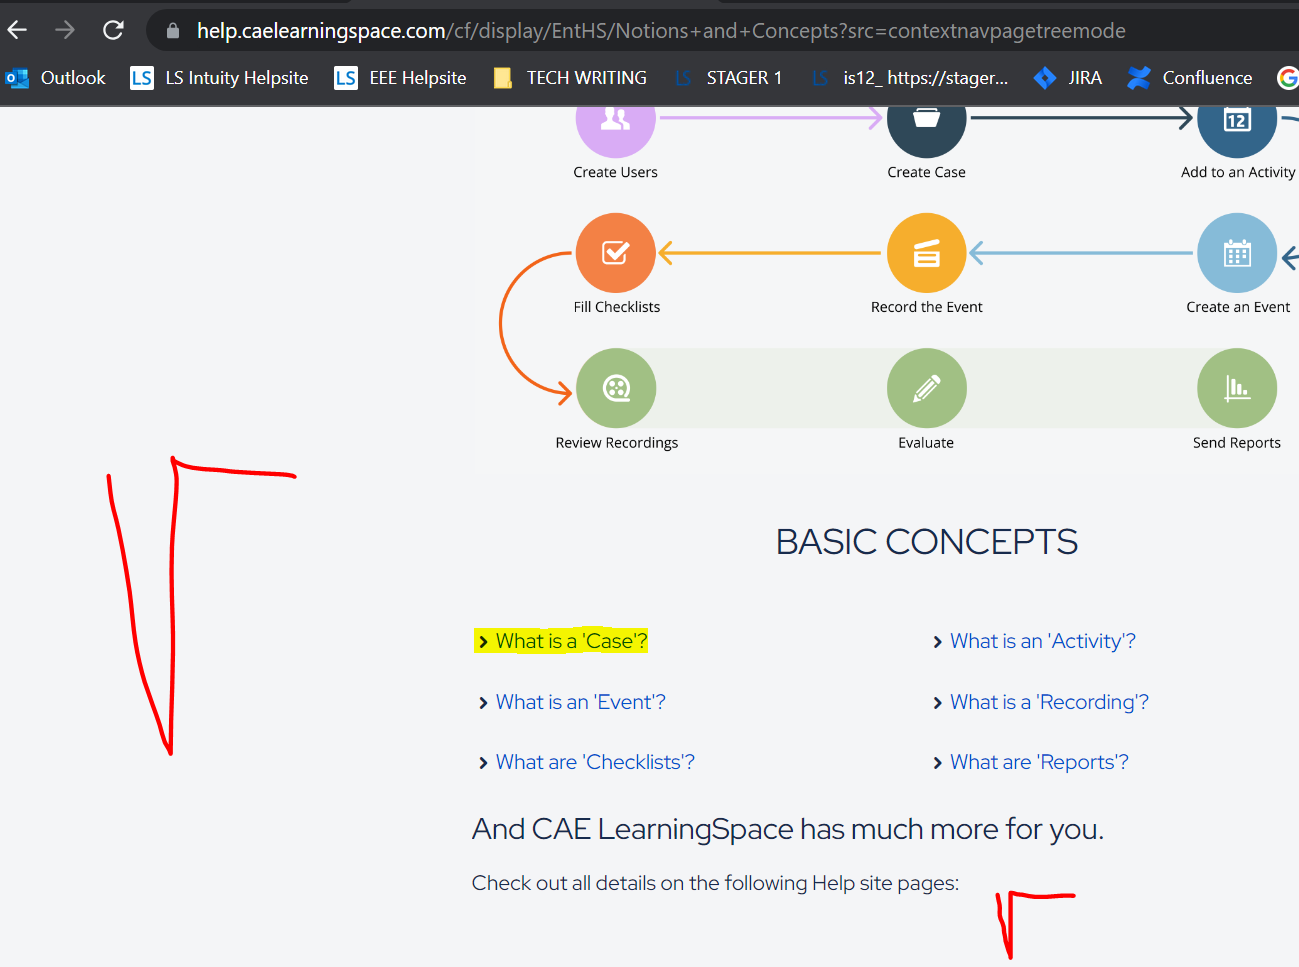The image size is (1299, 967).
Task: Open the STAGER 1 bookmark
Action: (x=728, y=78)
